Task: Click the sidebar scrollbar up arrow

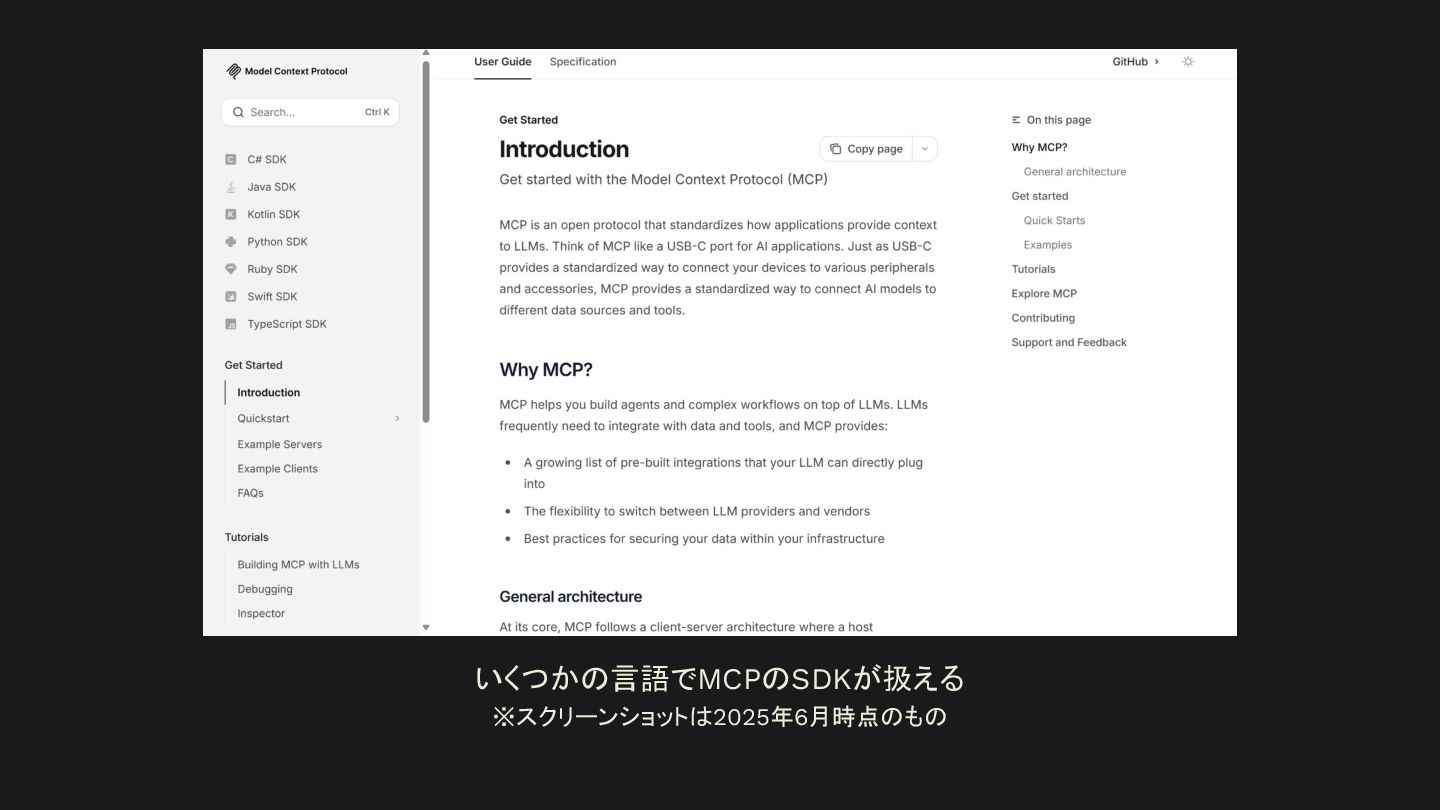Action: click(x=426, y=53)
